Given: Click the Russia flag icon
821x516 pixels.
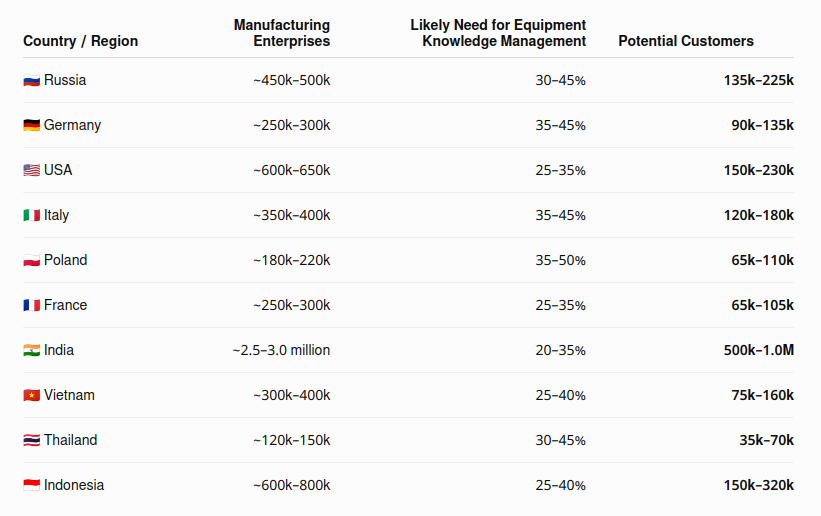Looking at the screenshot, I should 31,81.
